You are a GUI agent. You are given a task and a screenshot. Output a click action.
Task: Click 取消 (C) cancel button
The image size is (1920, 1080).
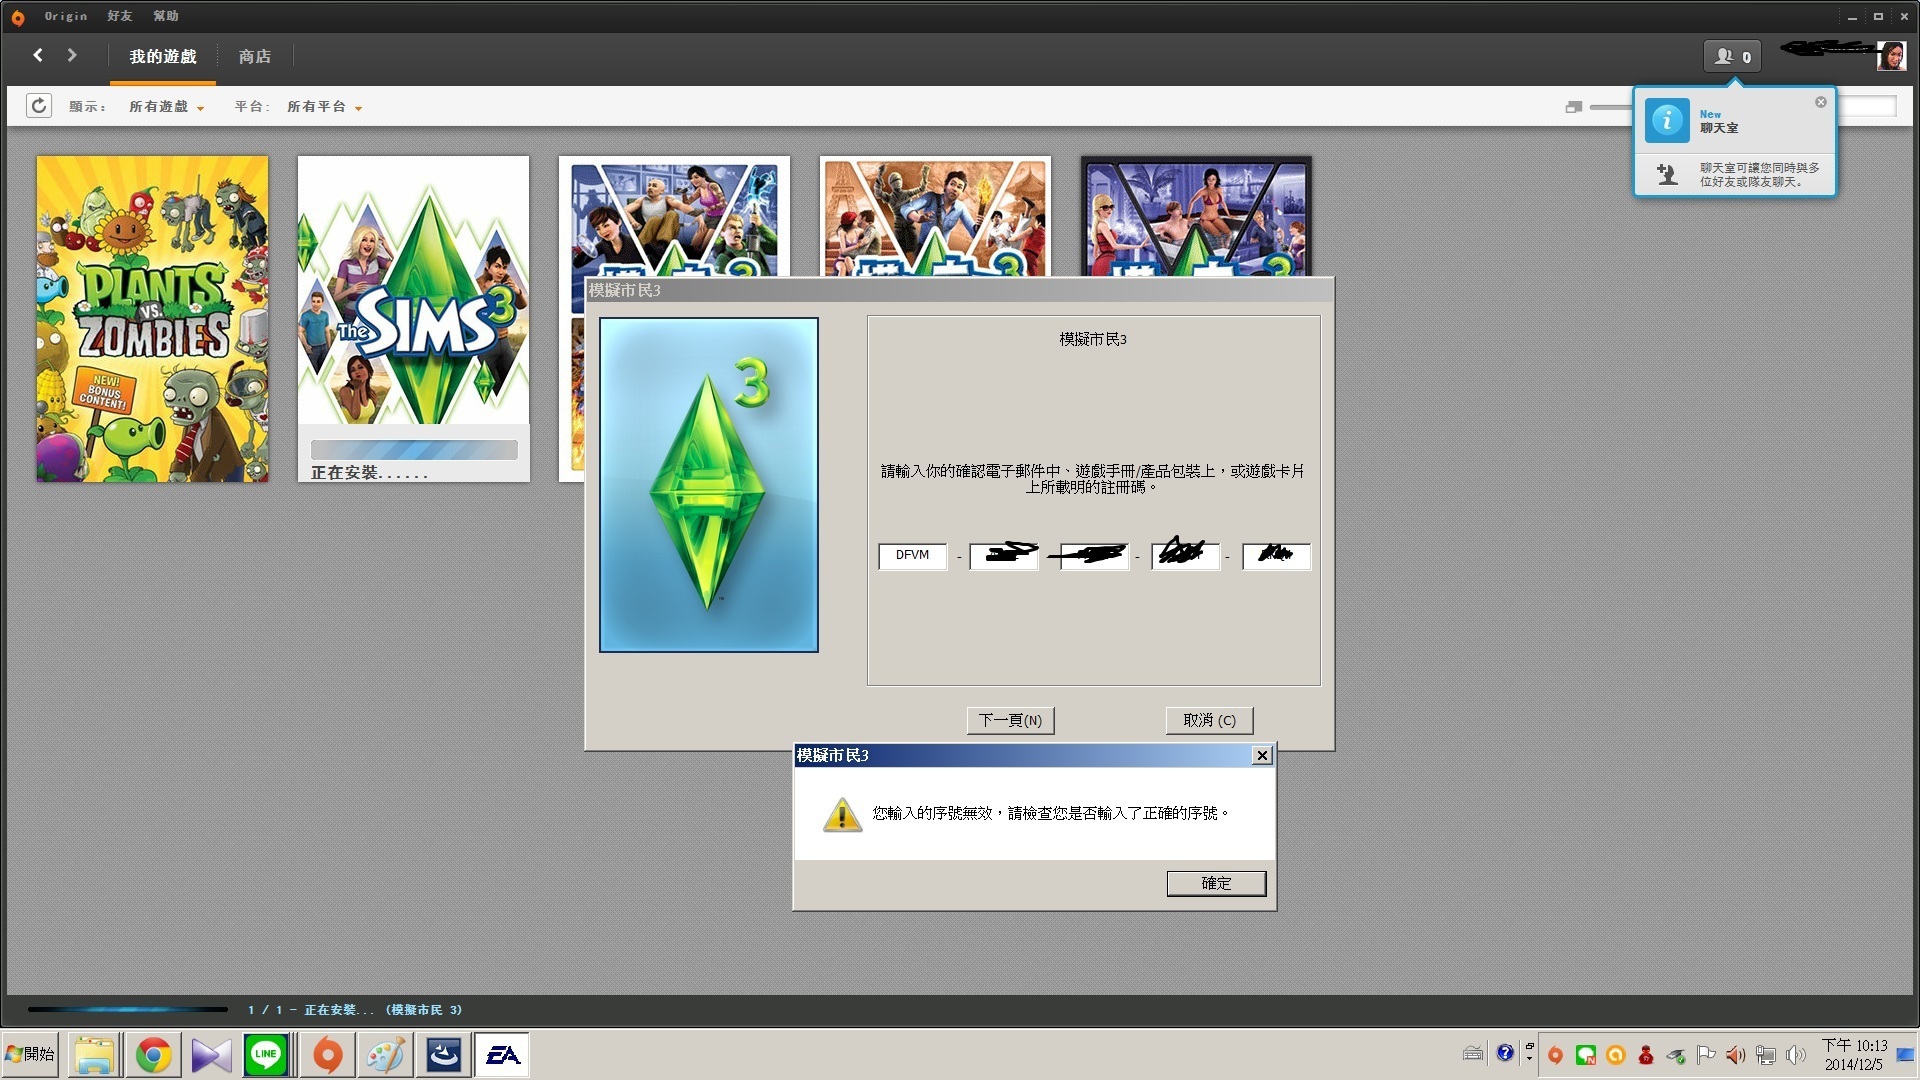[x=1210, y=720]
